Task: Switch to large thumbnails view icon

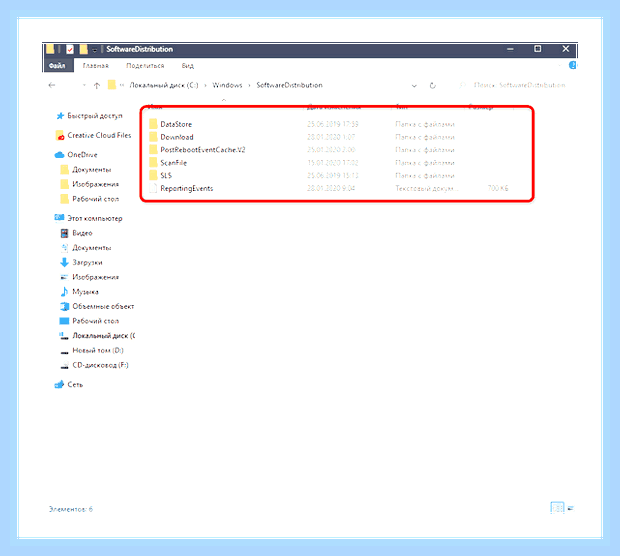Action: (571, 508)
